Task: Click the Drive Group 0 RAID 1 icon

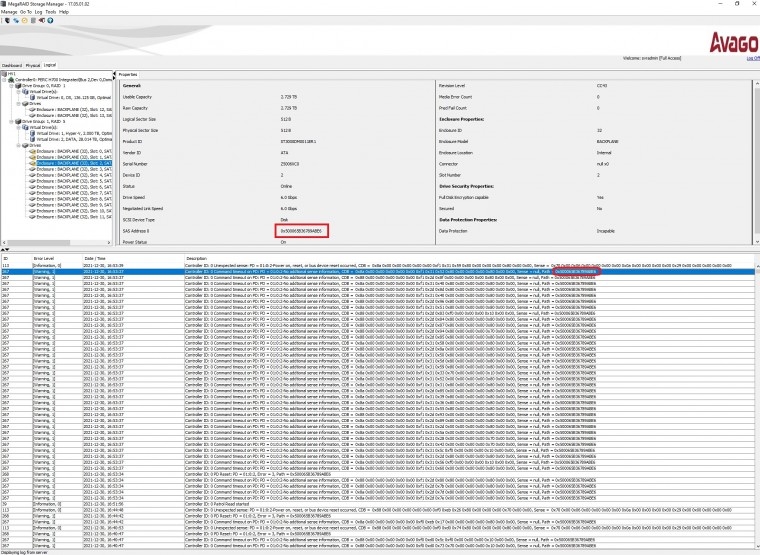Action: pyautogui.click(x=18, y=85)
